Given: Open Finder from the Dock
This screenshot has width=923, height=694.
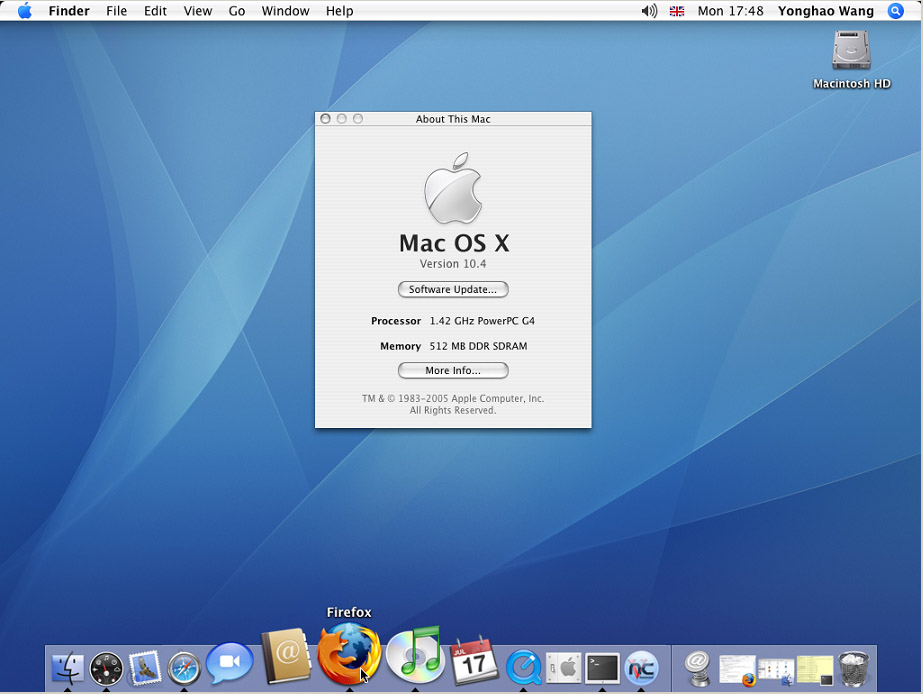Looking at the screenshot, I should [x=68, y=668].
